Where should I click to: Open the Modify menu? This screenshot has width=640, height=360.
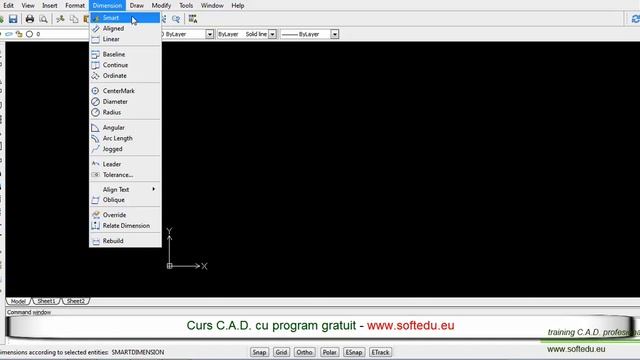click(x=161, y=6)
